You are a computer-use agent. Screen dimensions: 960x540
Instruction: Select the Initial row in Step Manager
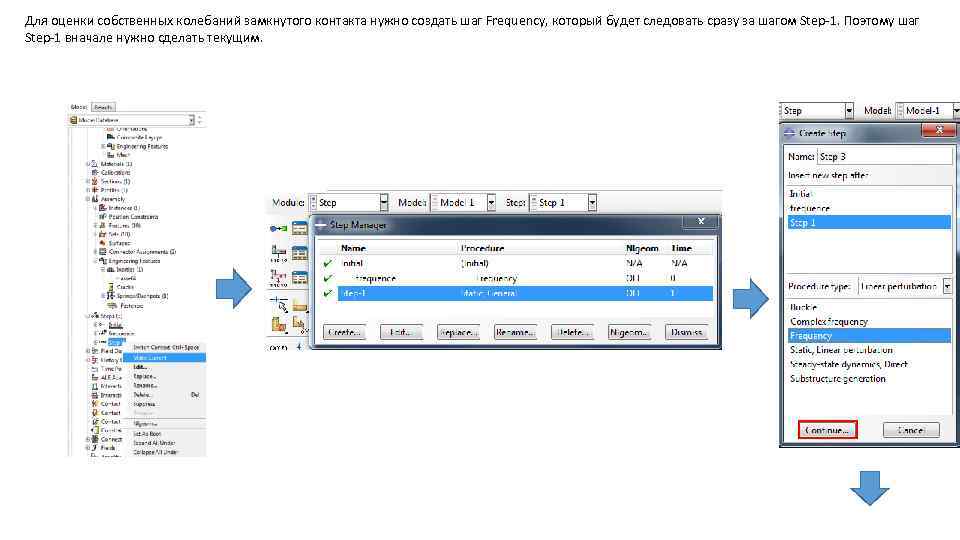(x=525, y=263)
